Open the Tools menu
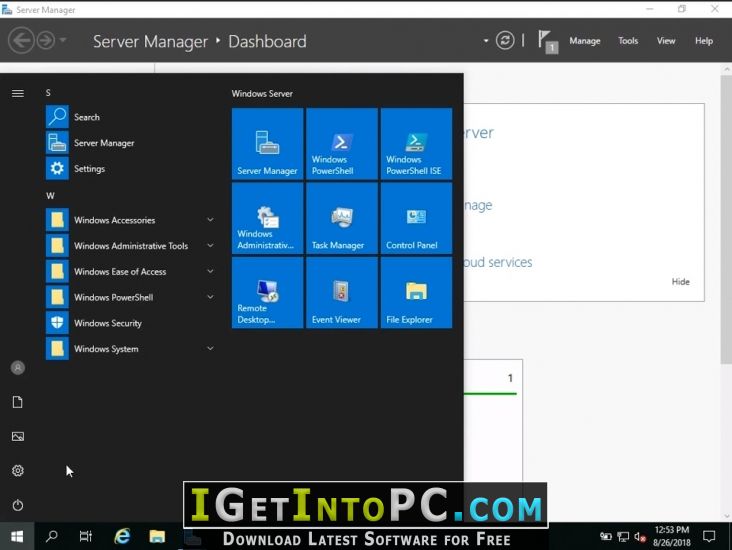 [628, 41]
